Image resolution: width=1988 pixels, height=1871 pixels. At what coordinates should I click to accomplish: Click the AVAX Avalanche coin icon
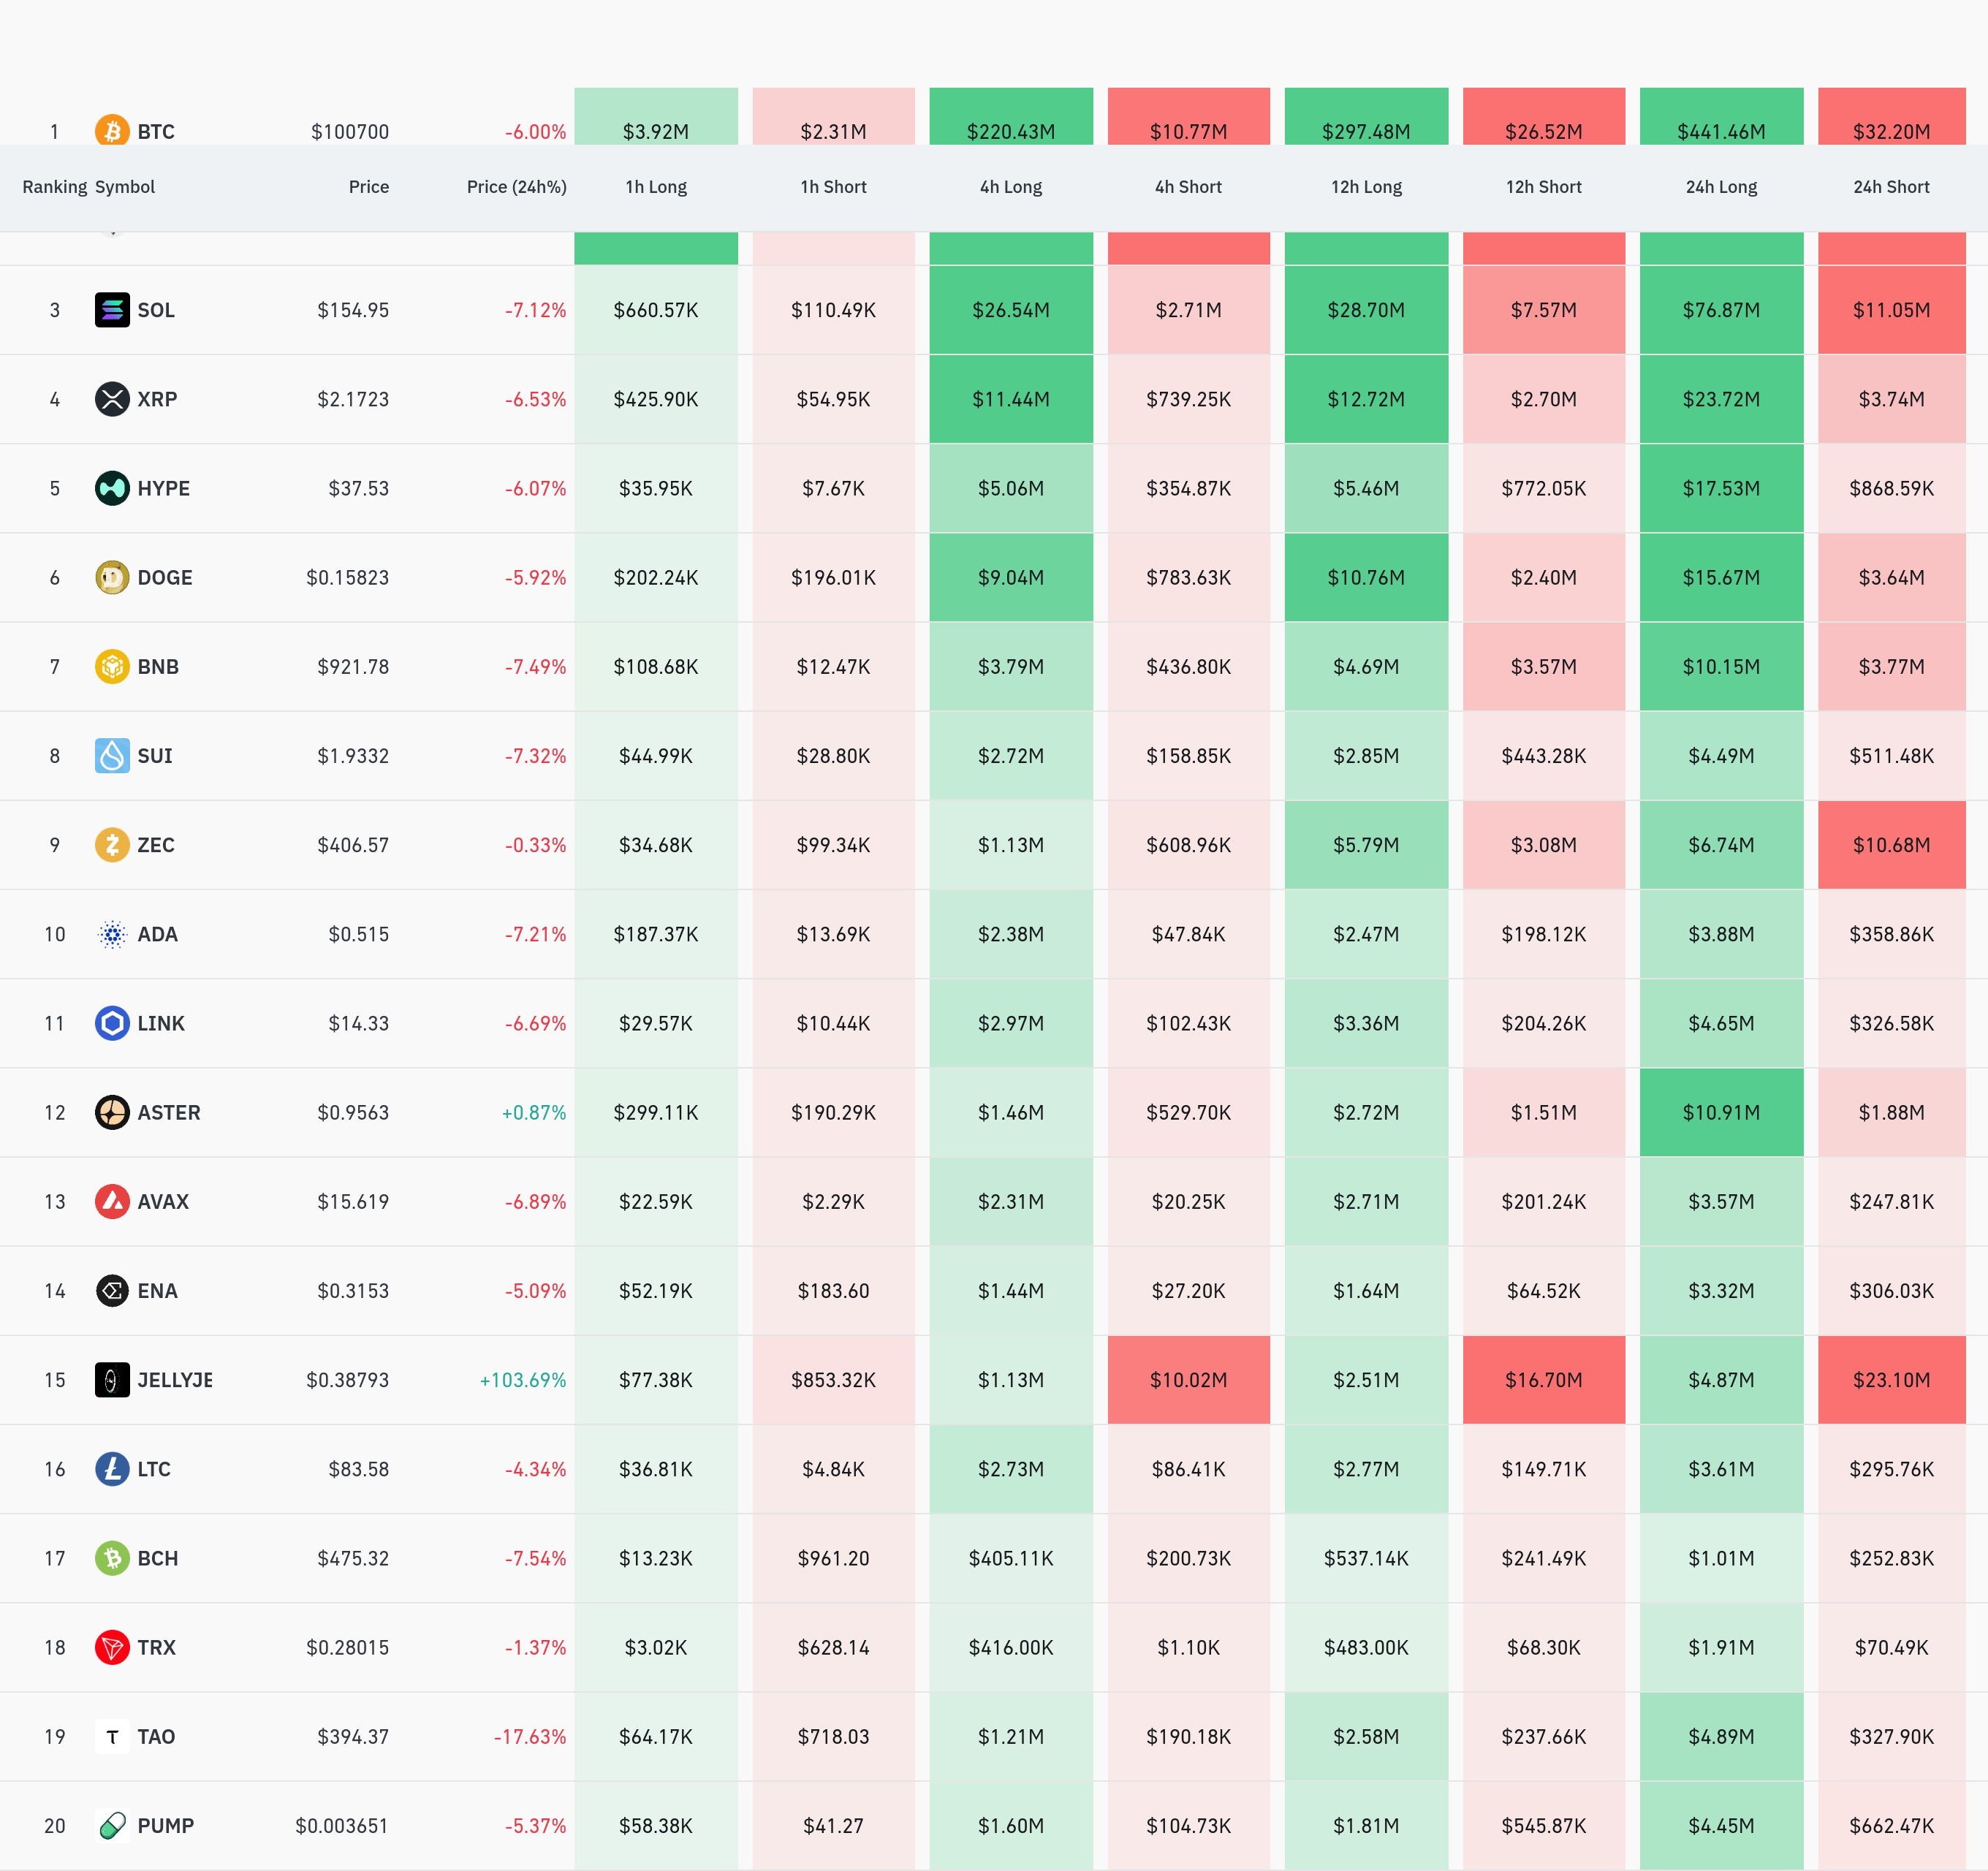click(x=112, y=1201)
